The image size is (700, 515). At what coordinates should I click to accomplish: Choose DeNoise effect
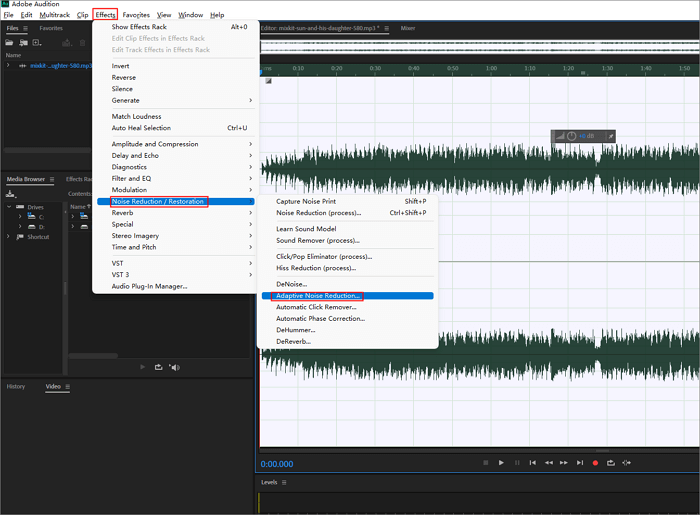click(x=348, y=284)
